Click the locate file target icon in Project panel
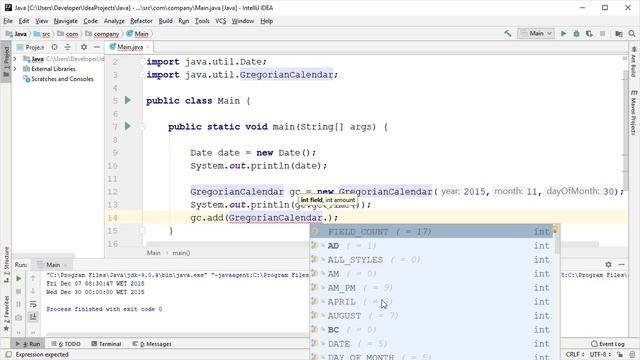 tap(54, 47)
